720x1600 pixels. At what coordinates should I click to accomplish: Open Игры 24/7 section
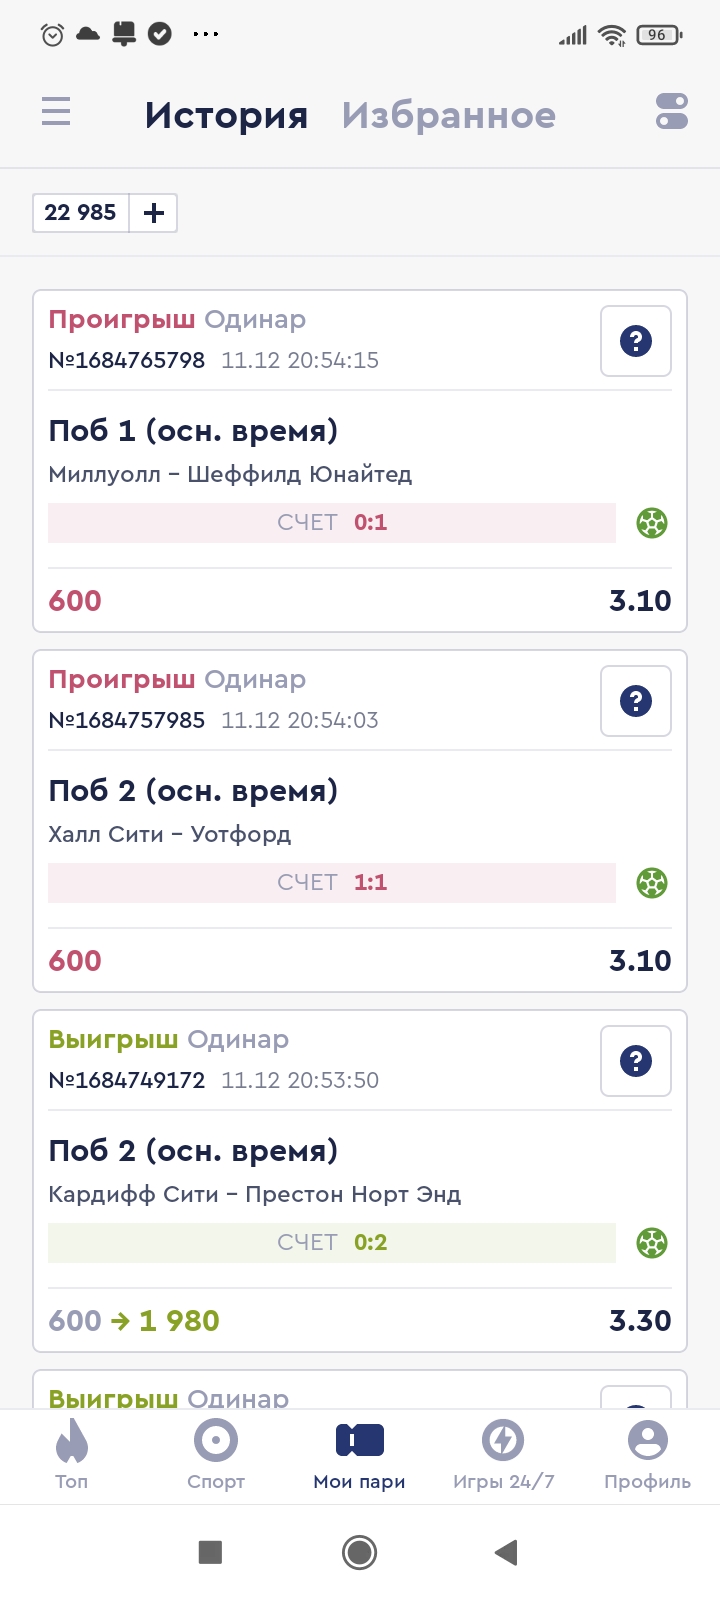click(x=503, y=1455)
